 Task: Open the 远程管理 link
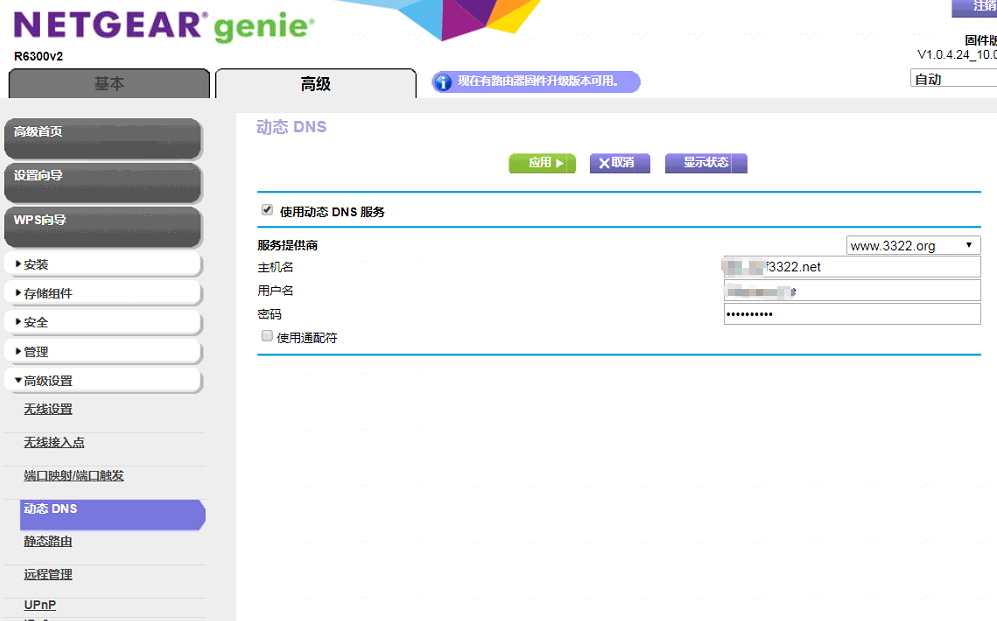[x=48, y=575]
